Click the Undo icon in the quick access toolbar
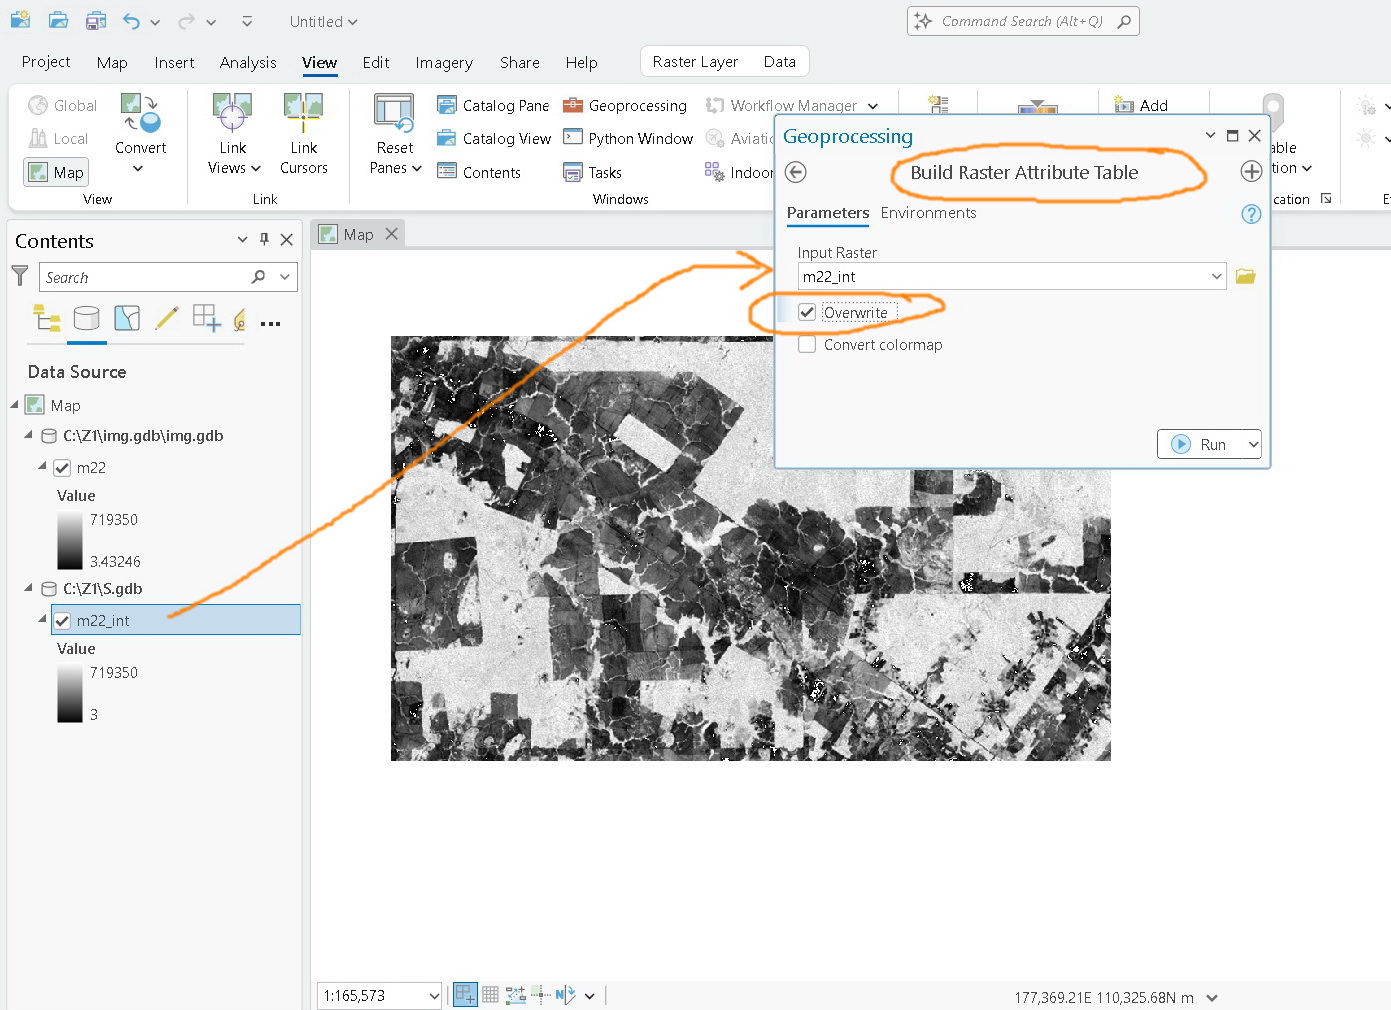1391x1010 pixels. tap(131, 21)
